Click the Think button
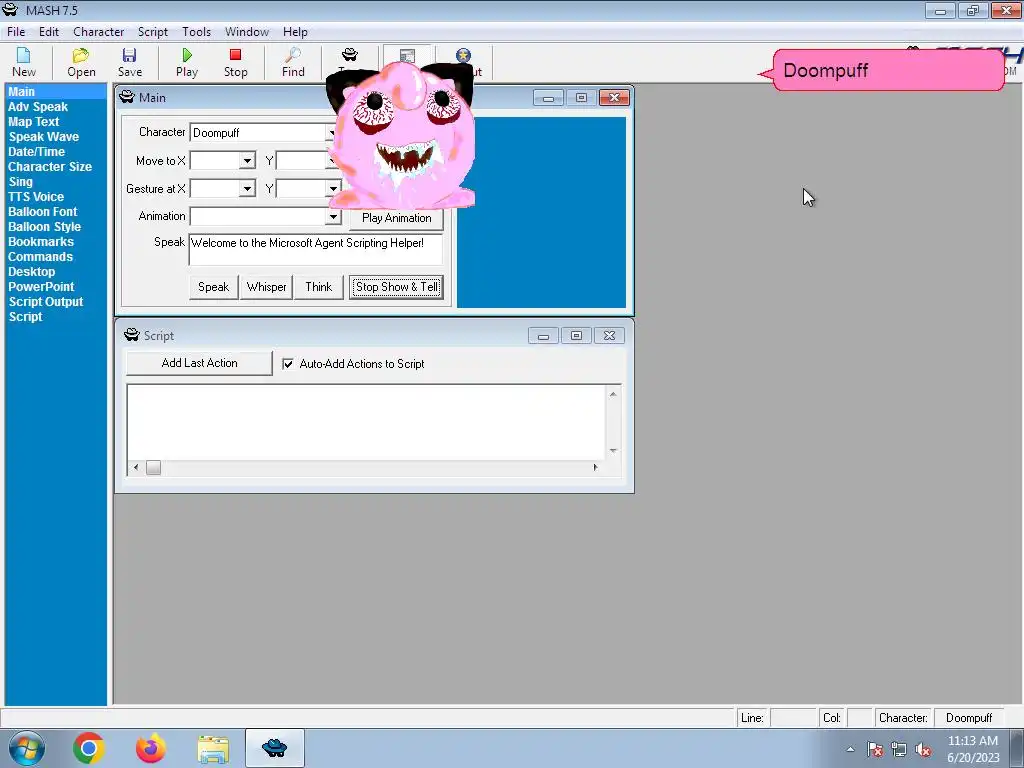Screen dimensions: 1024x768 pyautogui.click(x=319, y=287)
